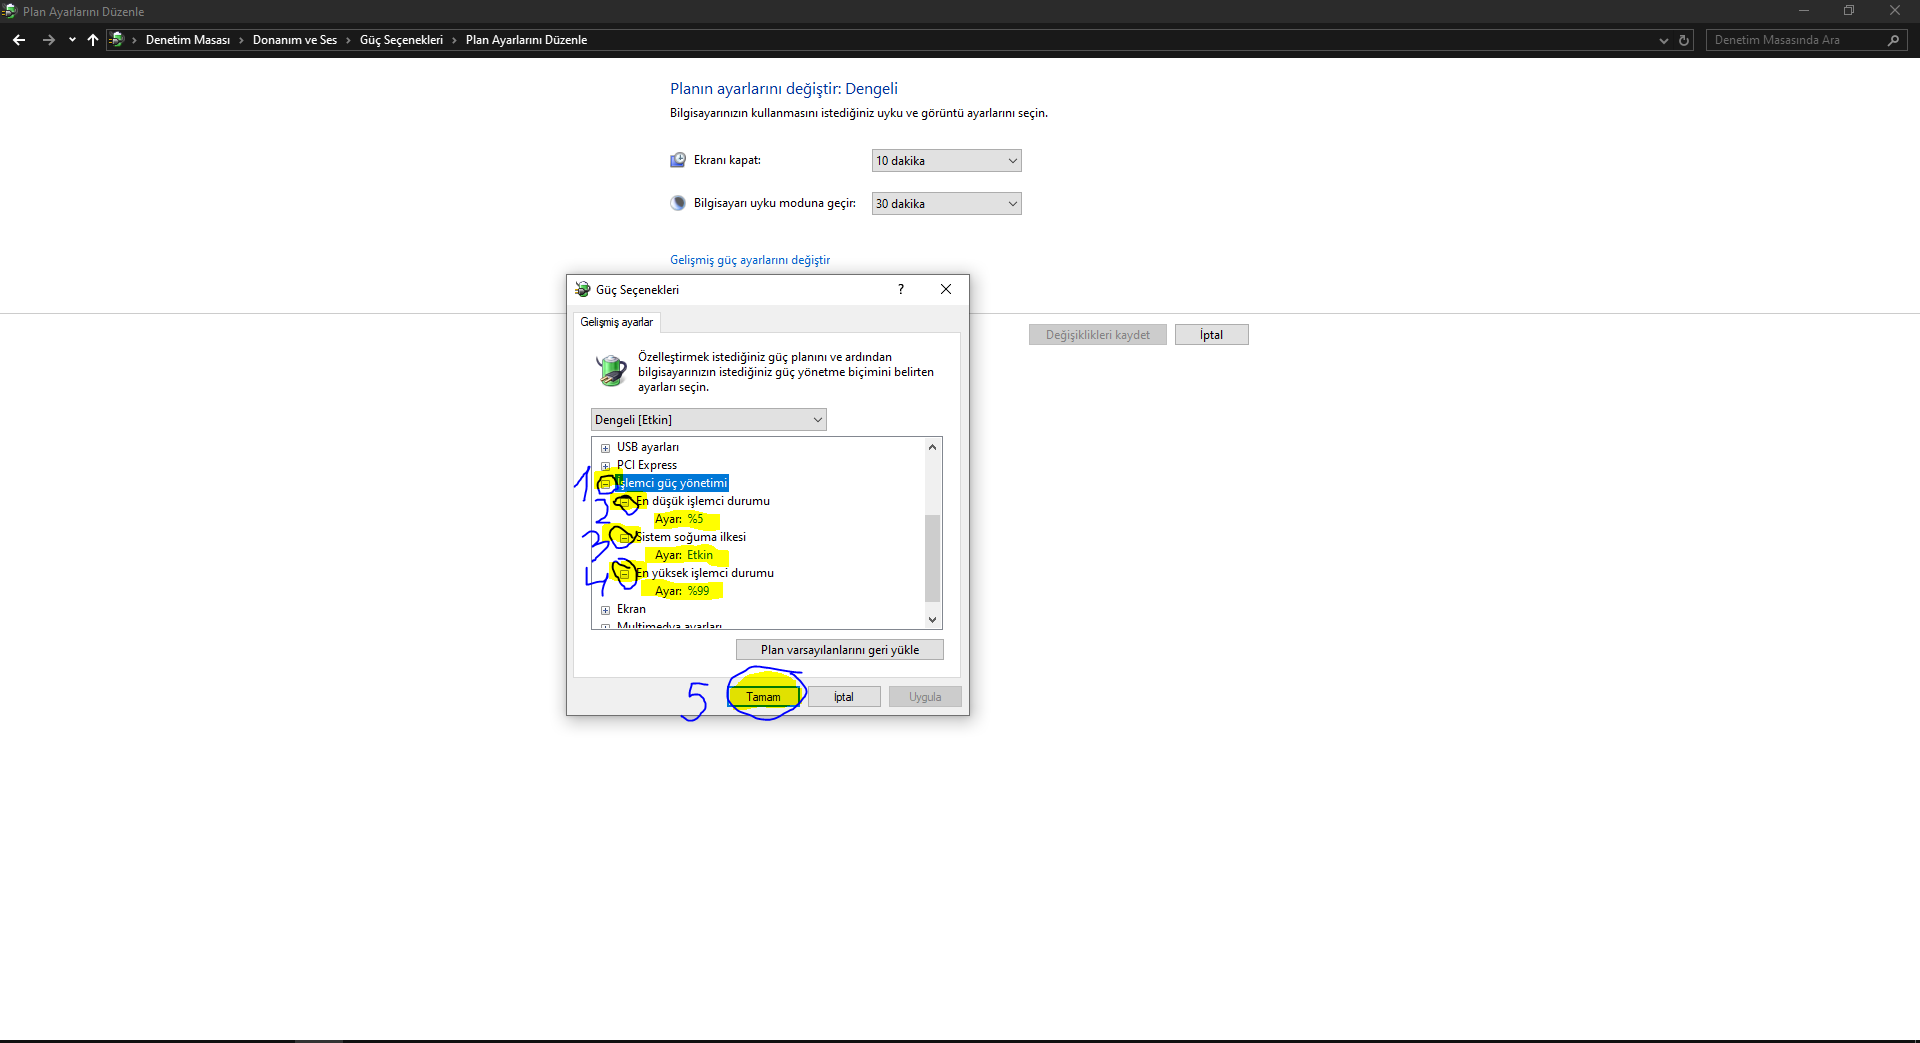Screen dimensions: 1920x1043
Task: Select En yüksek işlemci durumu item
Action: click(x=705, y=573)
